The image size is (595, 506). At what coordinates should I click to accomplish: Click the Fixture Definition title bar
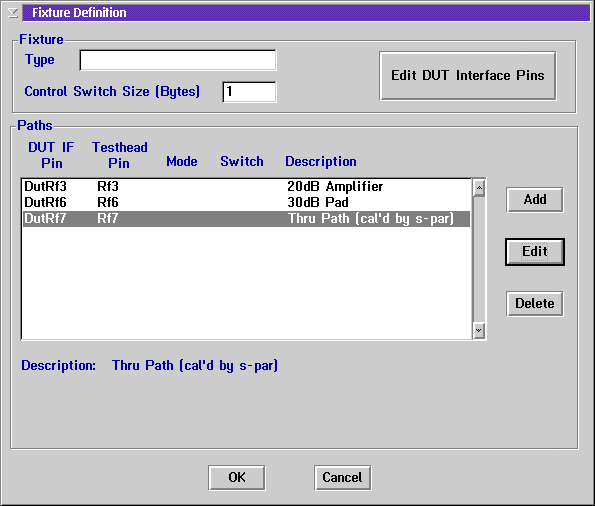click(306, 13)
